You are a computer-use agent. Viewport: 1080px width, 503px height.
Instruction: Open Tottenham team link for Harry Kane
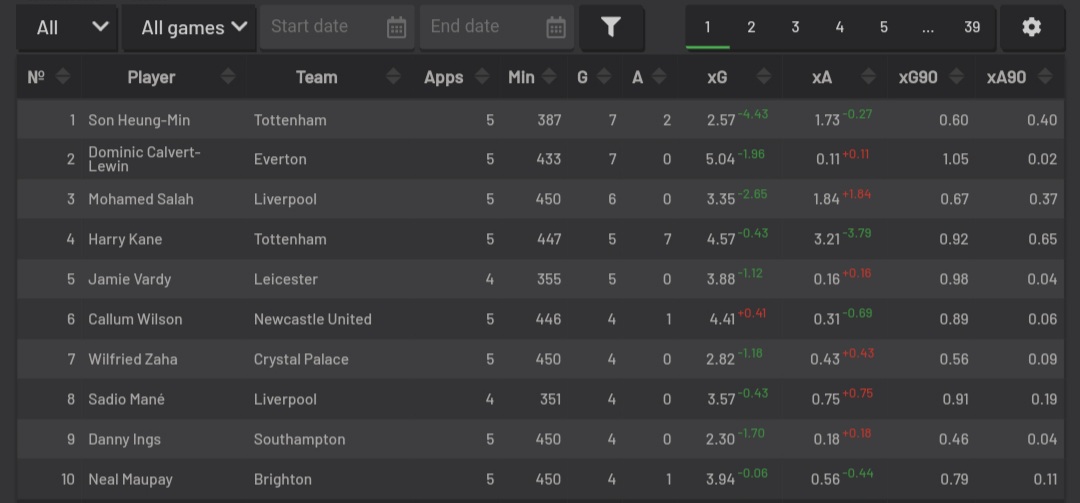pos(290,239)
